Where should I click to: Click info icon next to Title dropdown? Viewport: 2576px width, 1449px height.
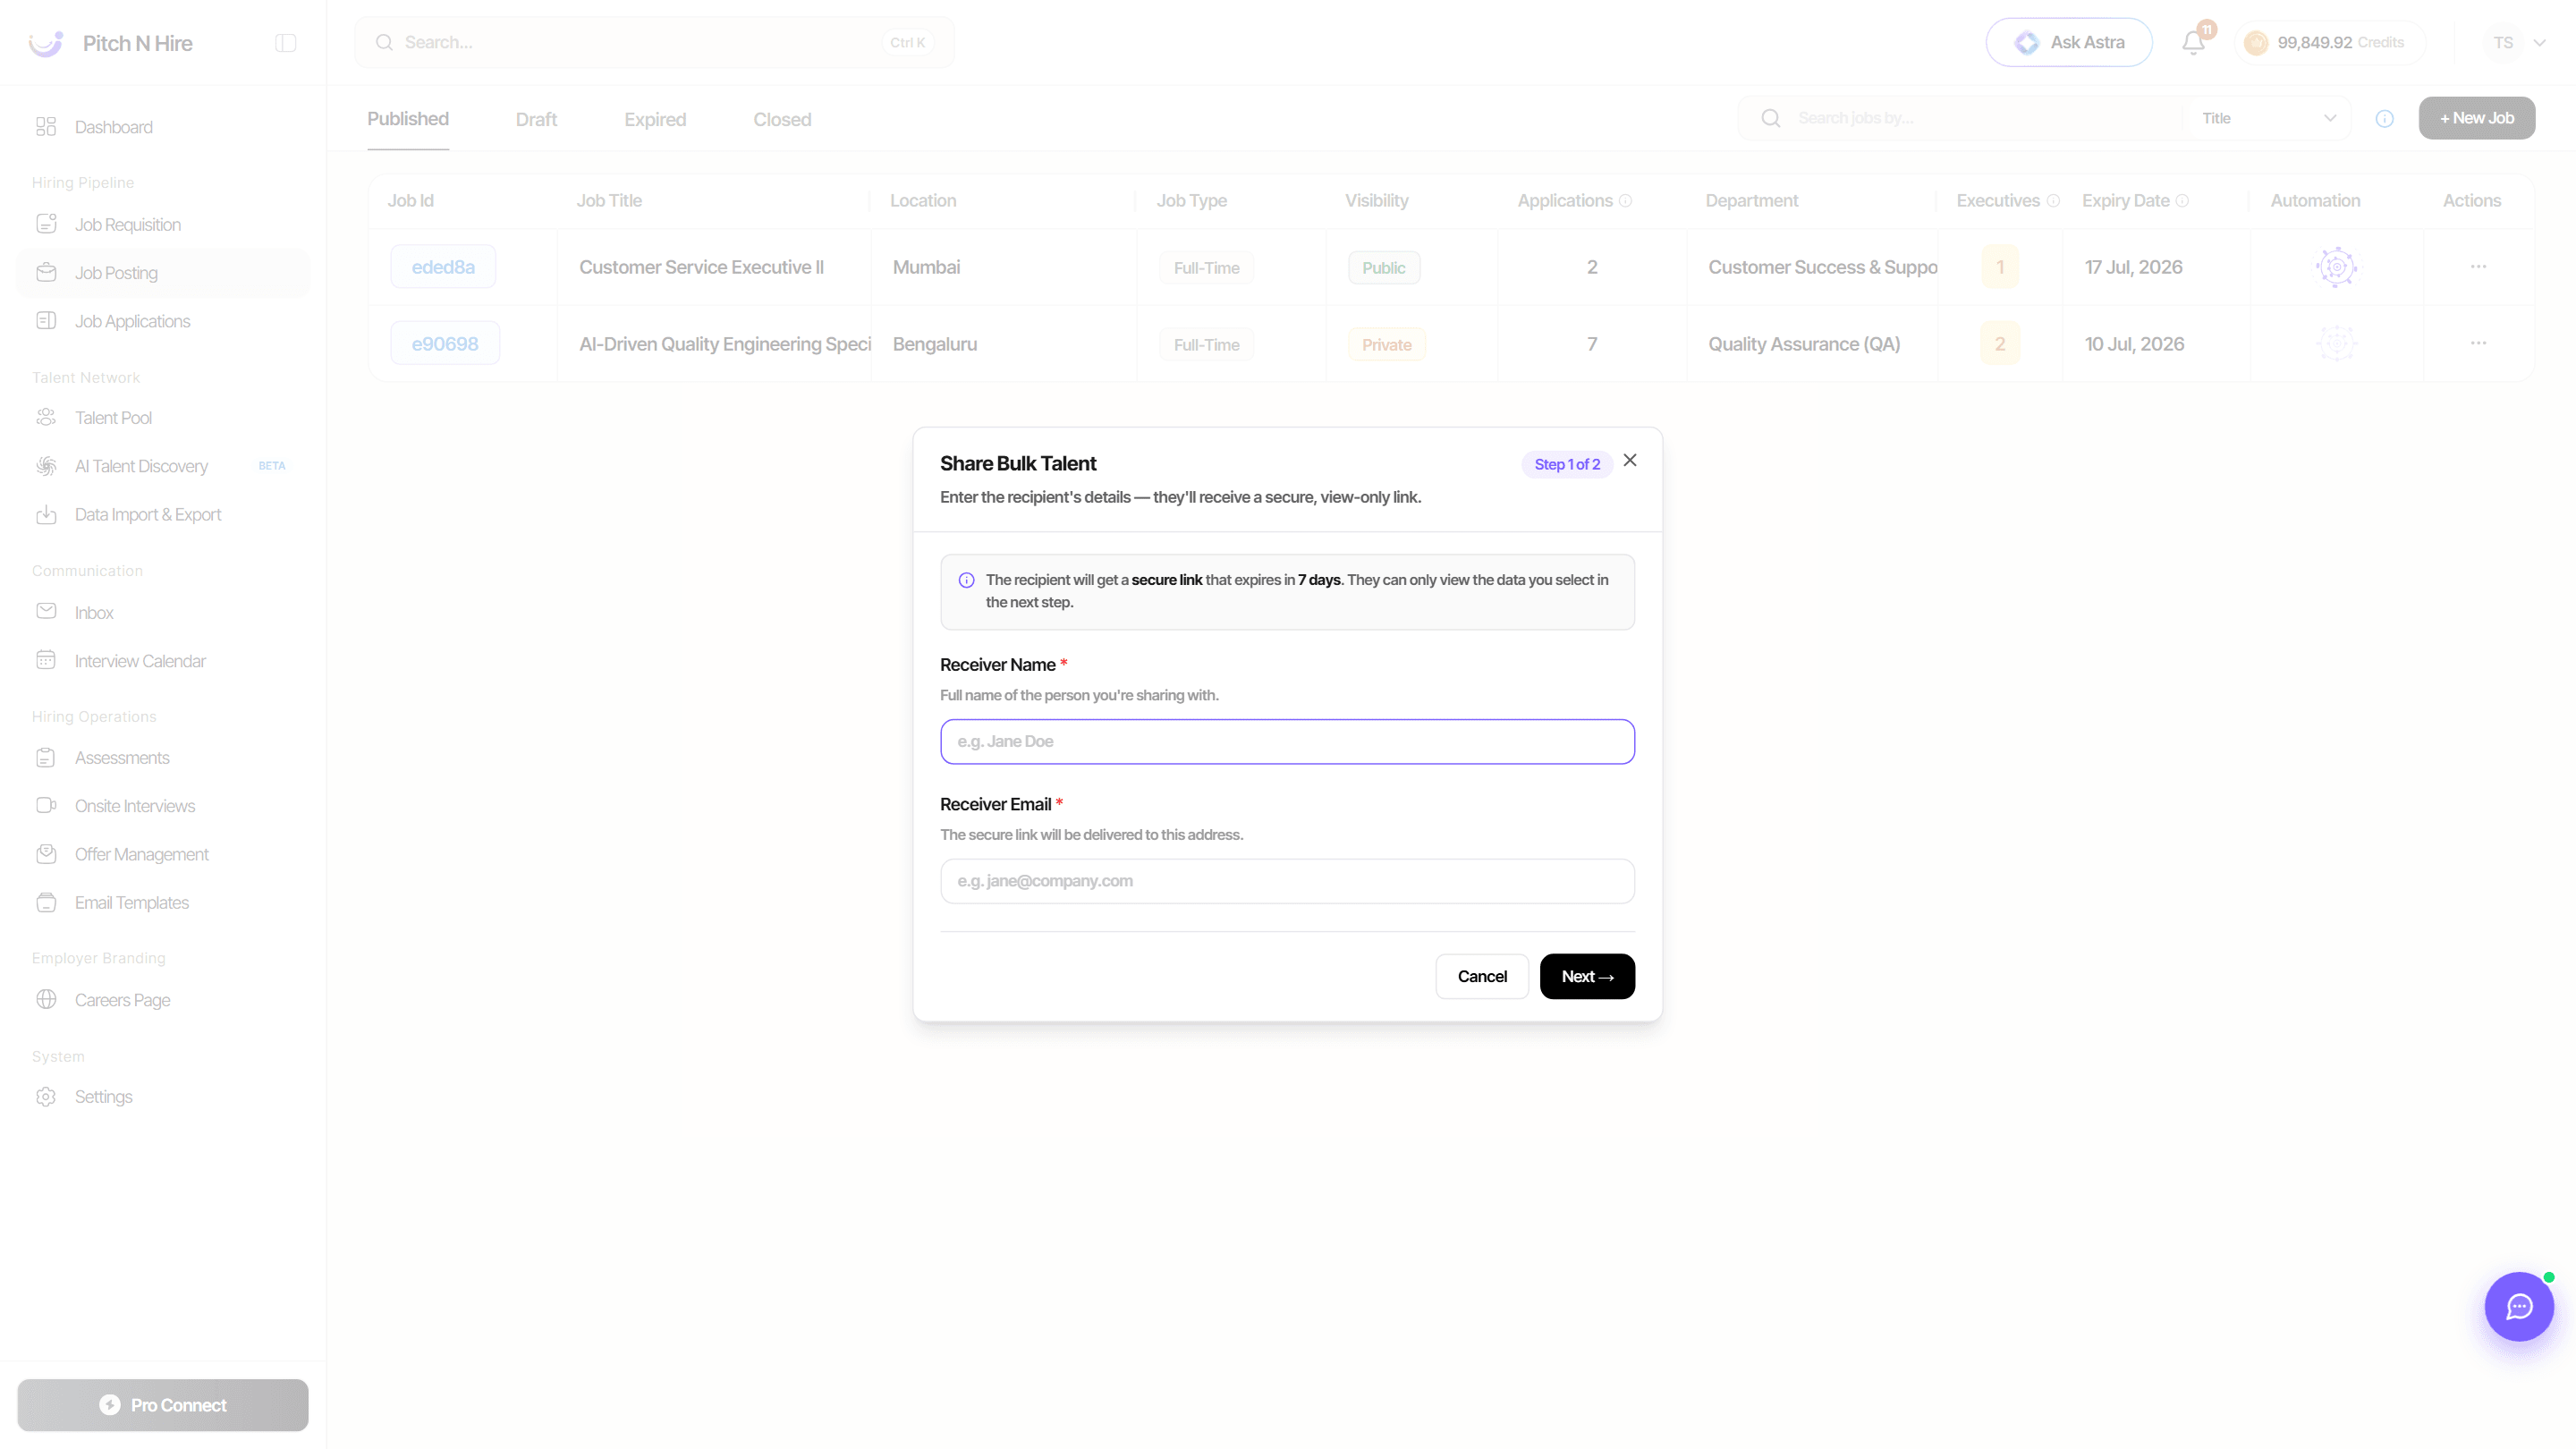click(2385, 119)
